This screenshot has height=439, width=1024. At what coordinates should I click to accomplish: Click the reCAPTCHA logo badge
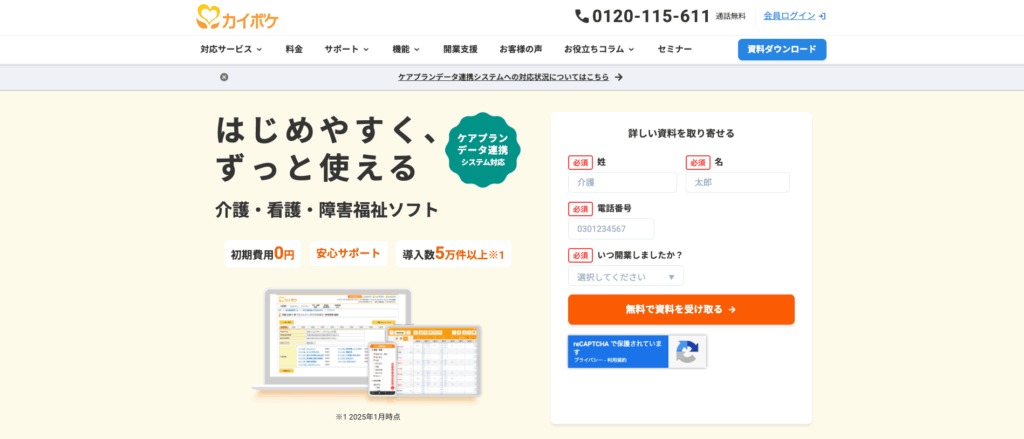point(686,352)
